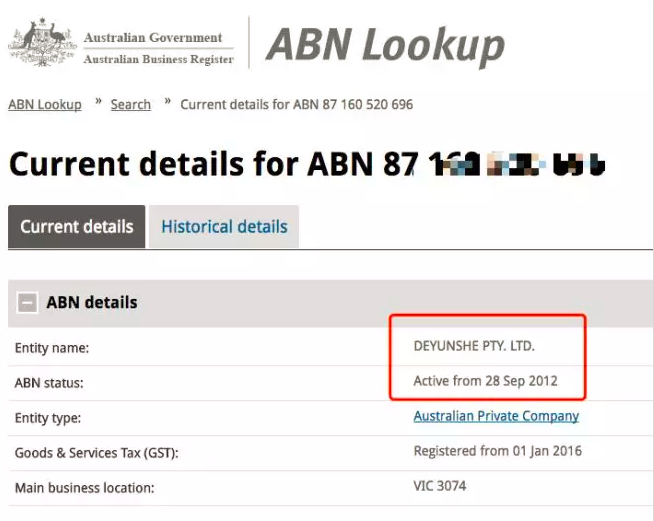Open the ABN Lookup breadcrumb link
This screenshot has height=521, width=654.
click(x=45, y=105)
